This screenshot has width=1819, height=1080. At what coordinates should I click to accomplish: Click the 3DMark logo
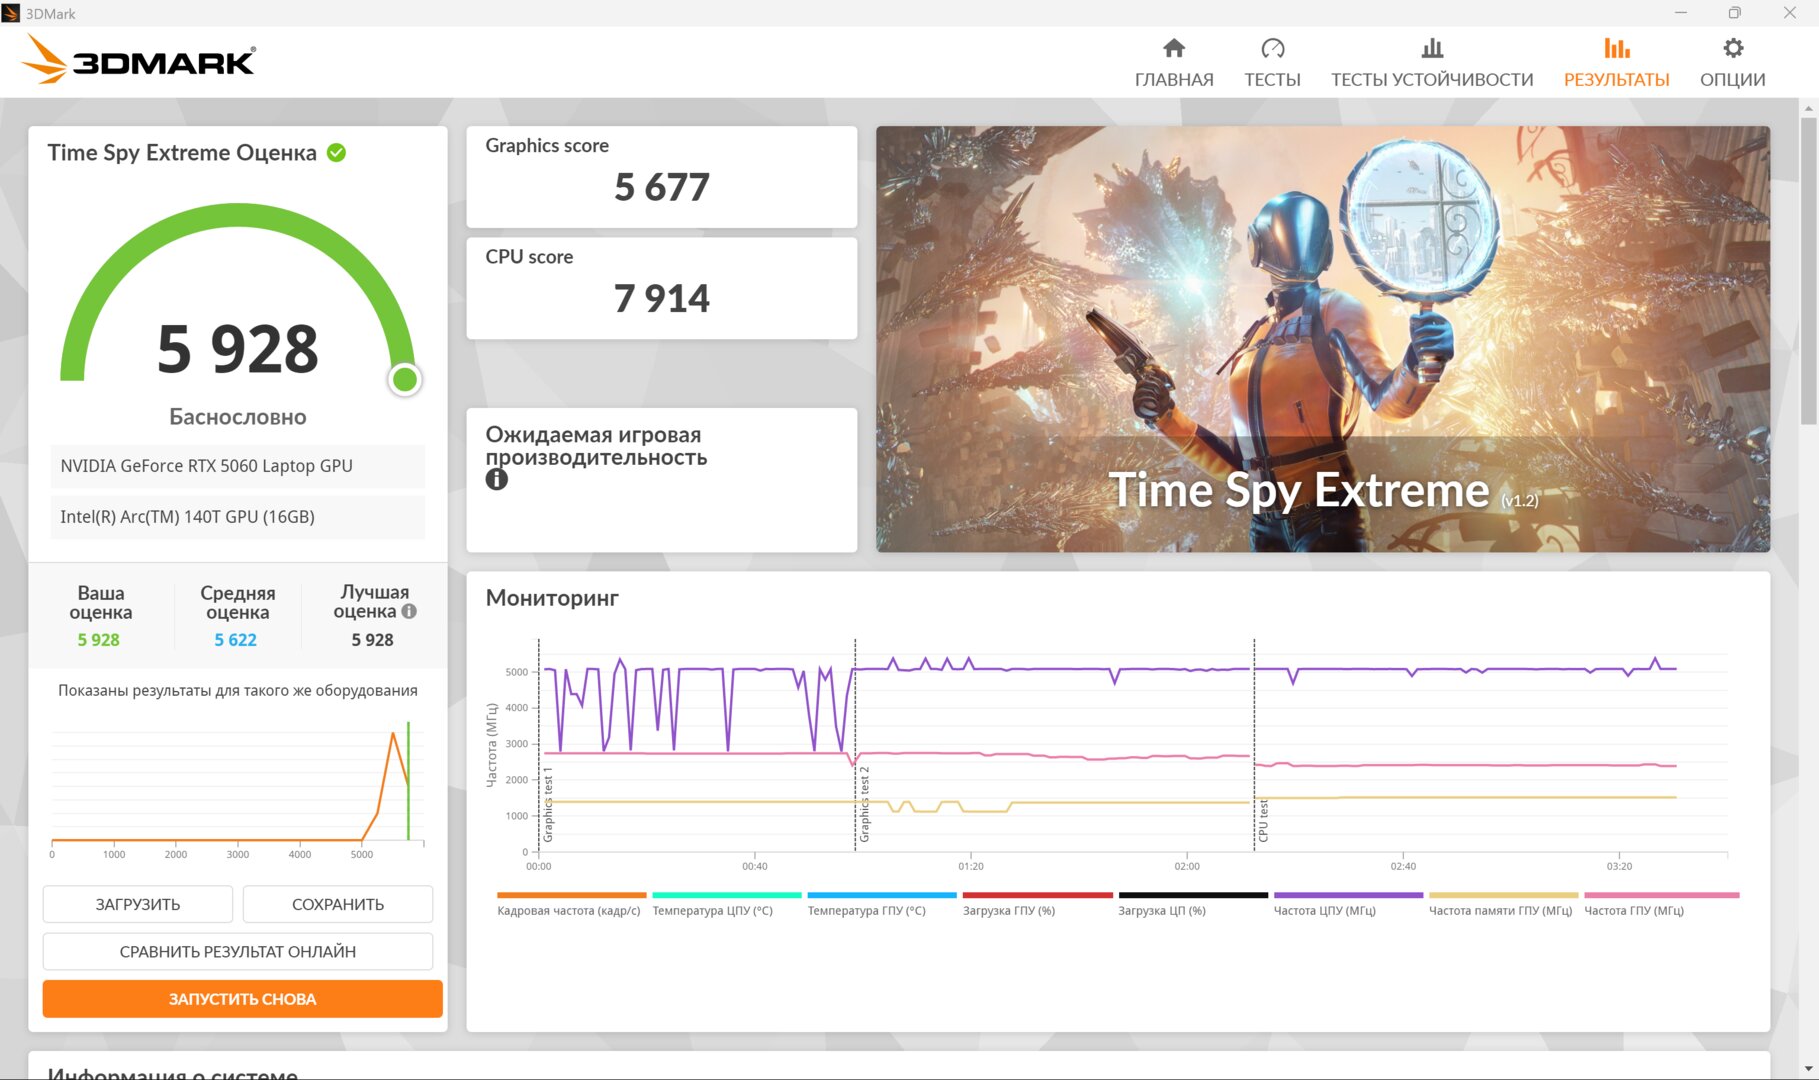(140, 60)
